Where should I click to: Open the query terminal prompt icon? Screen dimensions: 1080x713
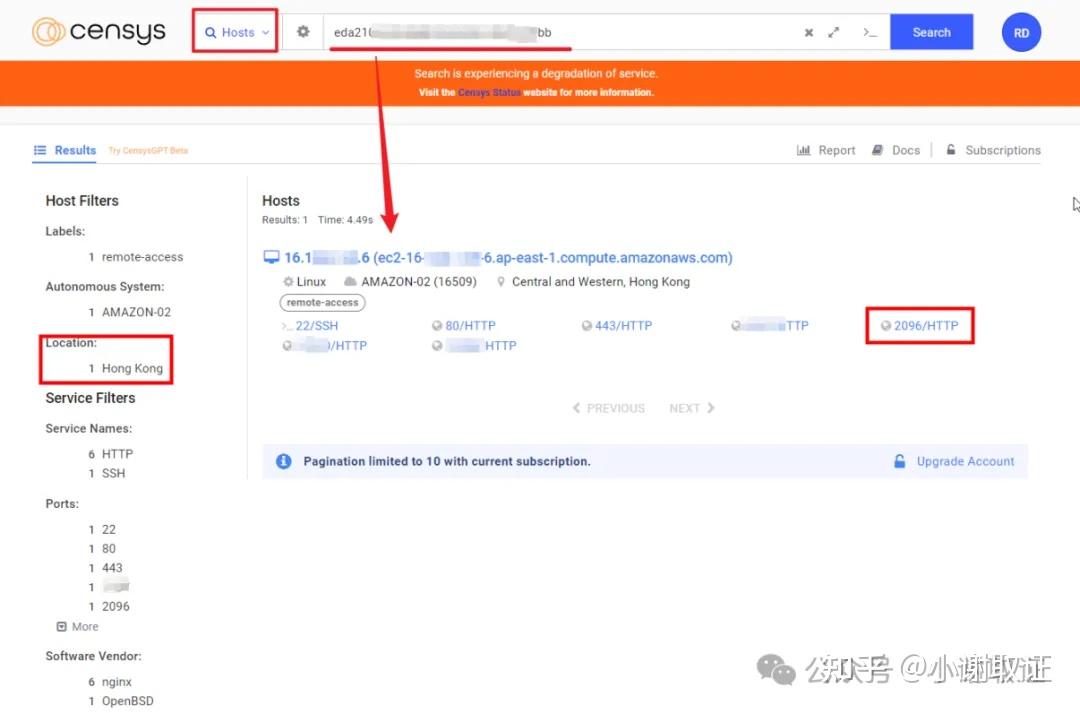[869, 32]
